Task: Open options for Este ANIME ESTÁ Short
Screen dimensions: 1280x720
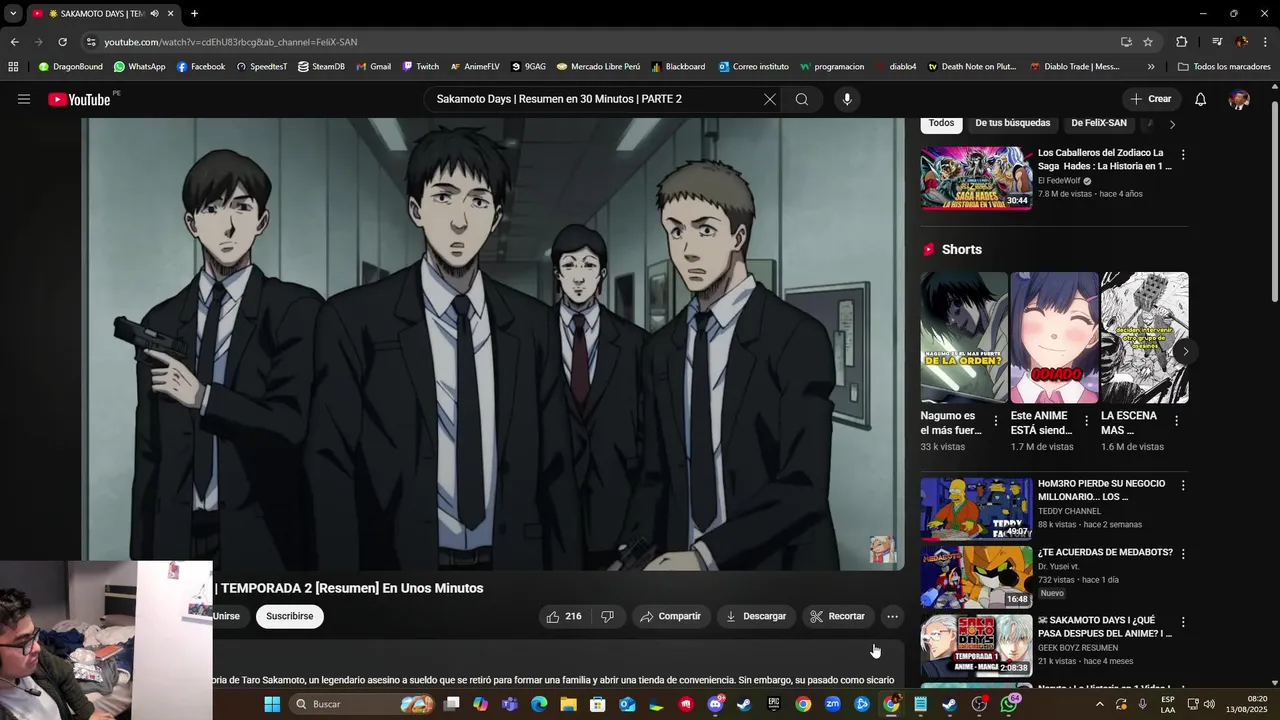Action: point(1086,421)
